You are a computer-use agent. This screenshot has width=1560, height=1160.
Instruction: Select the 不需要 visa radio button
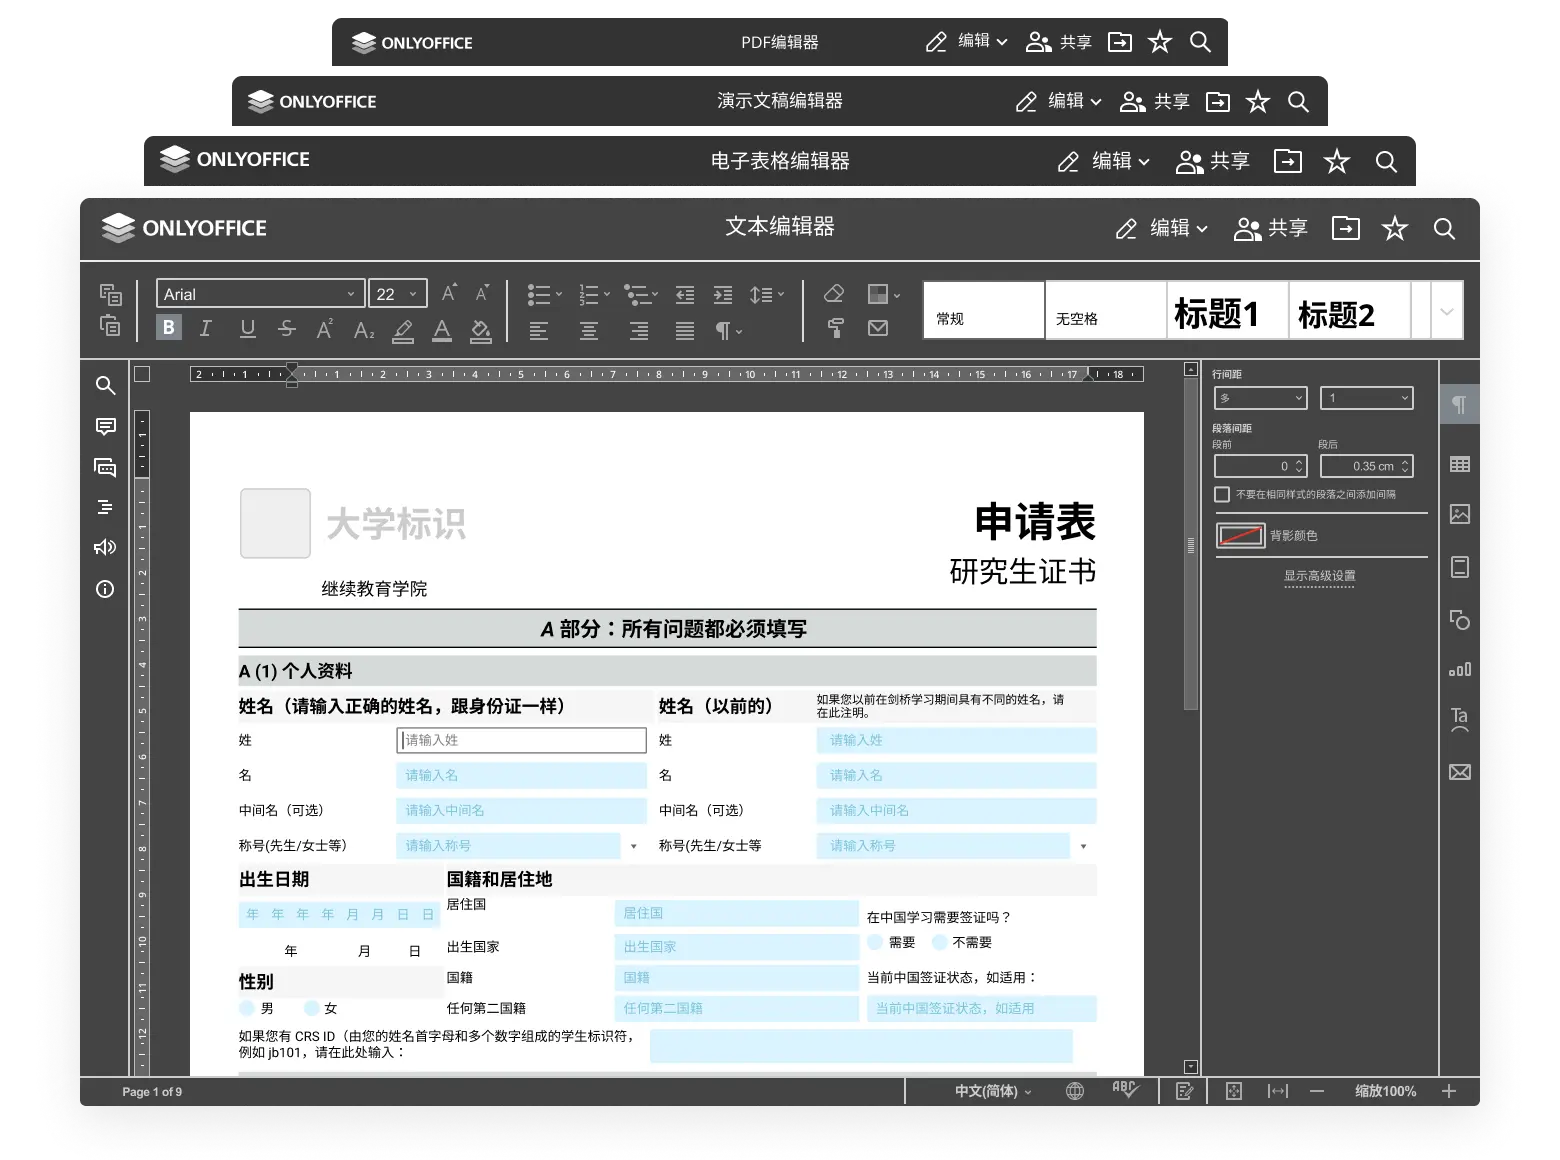(x=939, y=942)
